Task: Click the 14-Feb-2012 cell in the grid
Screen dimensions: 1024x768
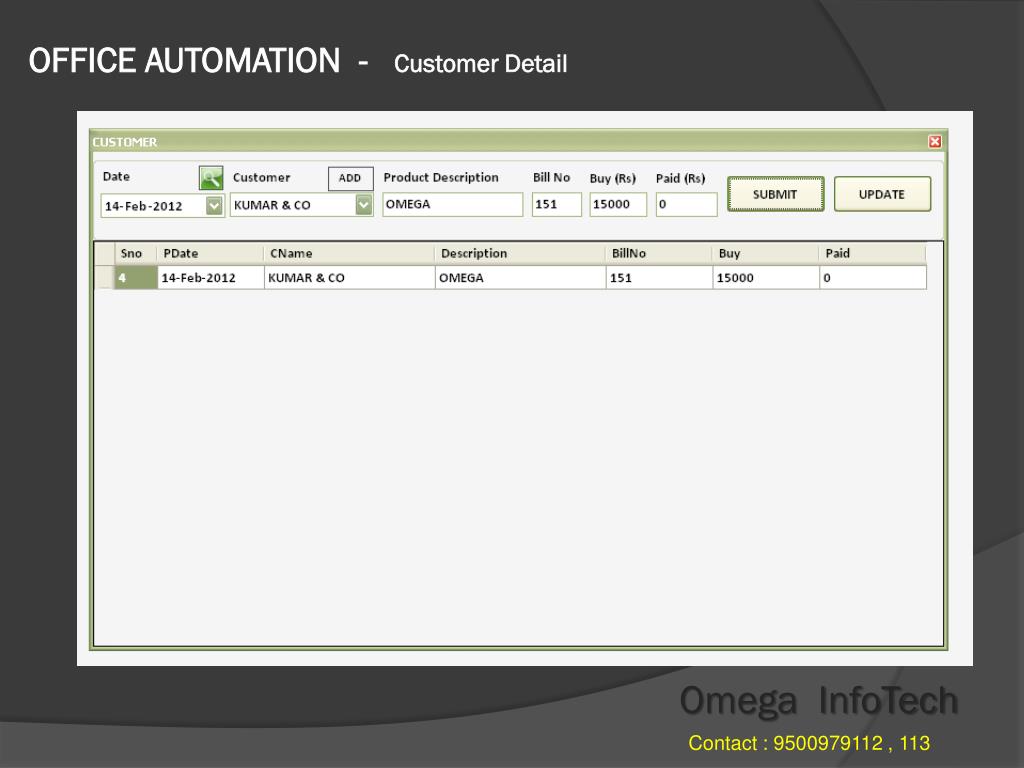Action: (211, 278)
